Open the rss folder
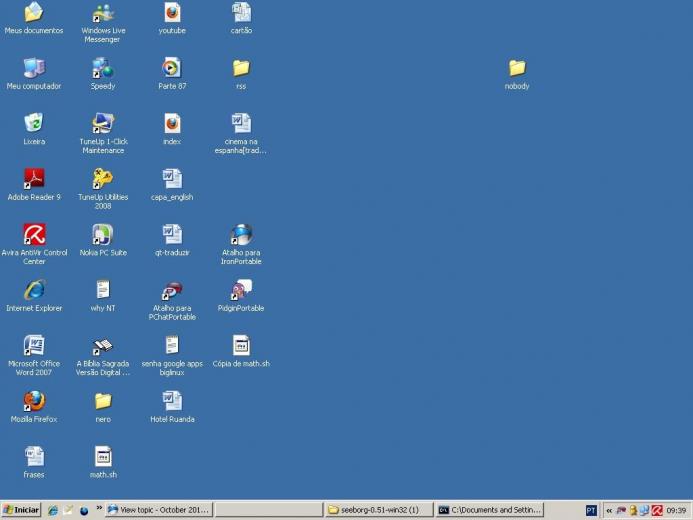Image resolution: width=693 pixels, height=520 pixels. click(241, 68)
